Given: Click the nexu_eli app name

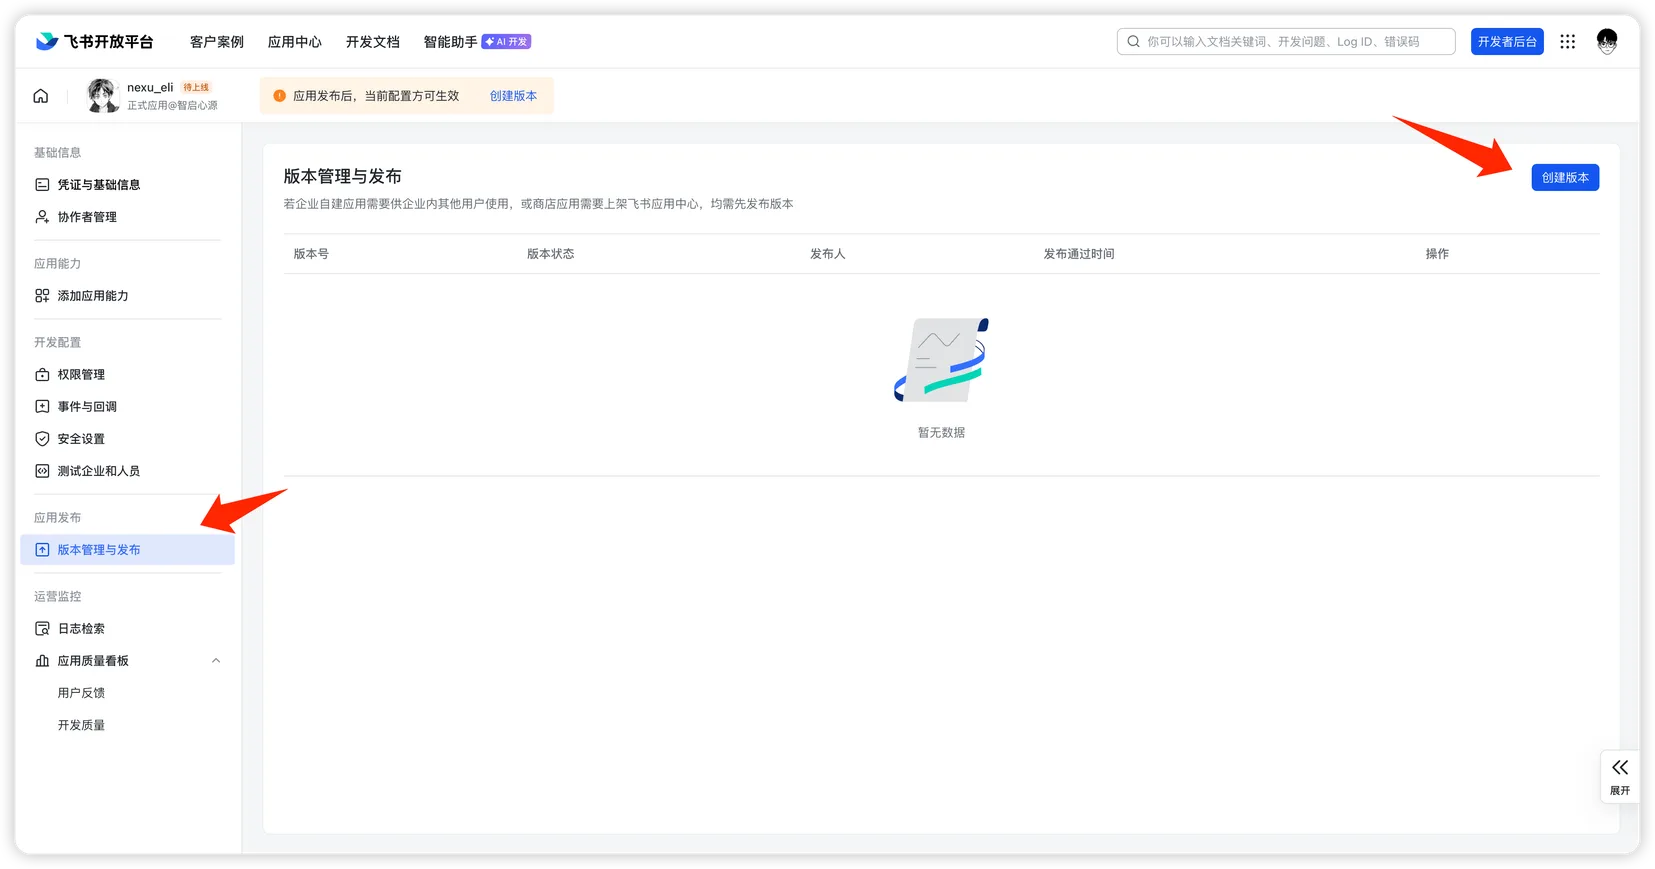Looking at the screenshot, I should click(x=150, y=88).
